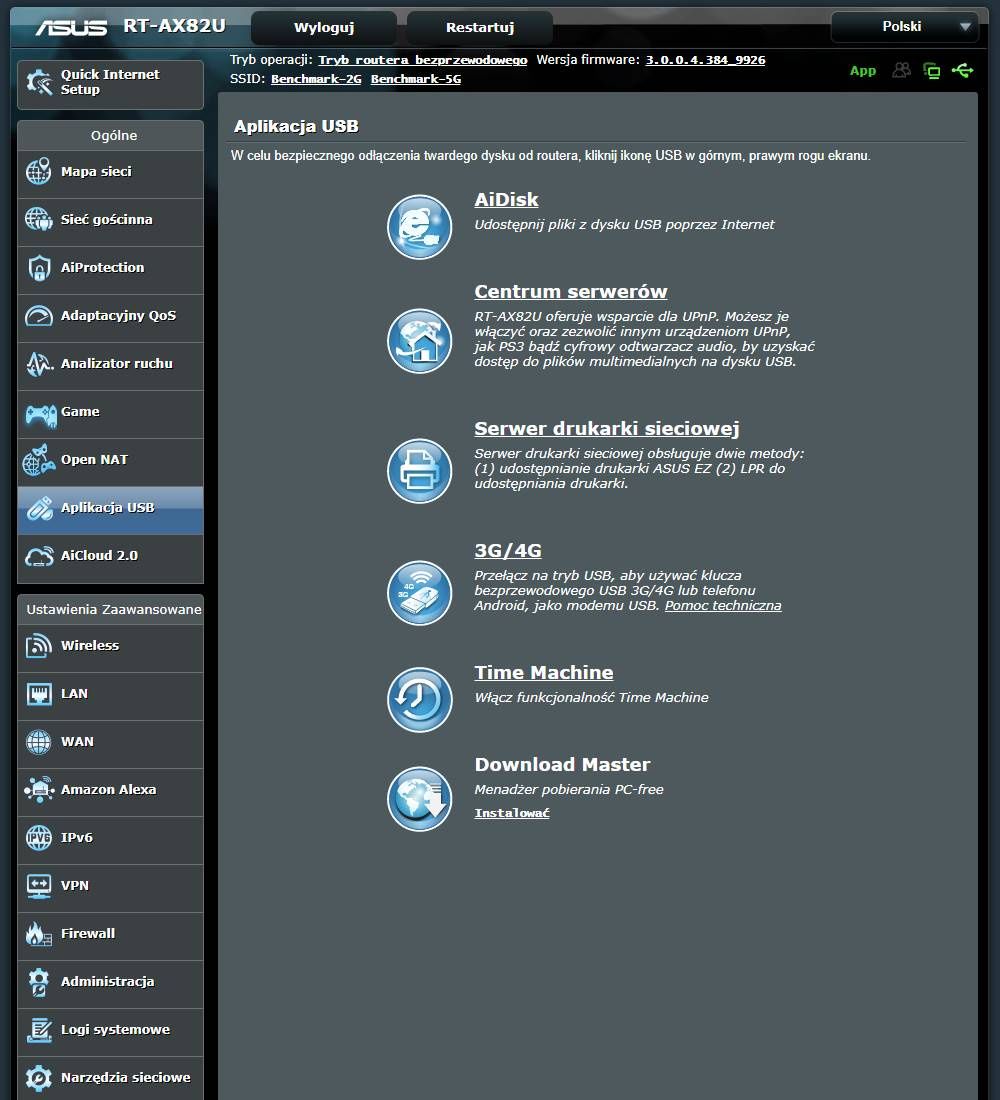Click the Game controller icon
Image resolution: width=1000 pixels, height=1100 pixels.
[x=40, y=415]
